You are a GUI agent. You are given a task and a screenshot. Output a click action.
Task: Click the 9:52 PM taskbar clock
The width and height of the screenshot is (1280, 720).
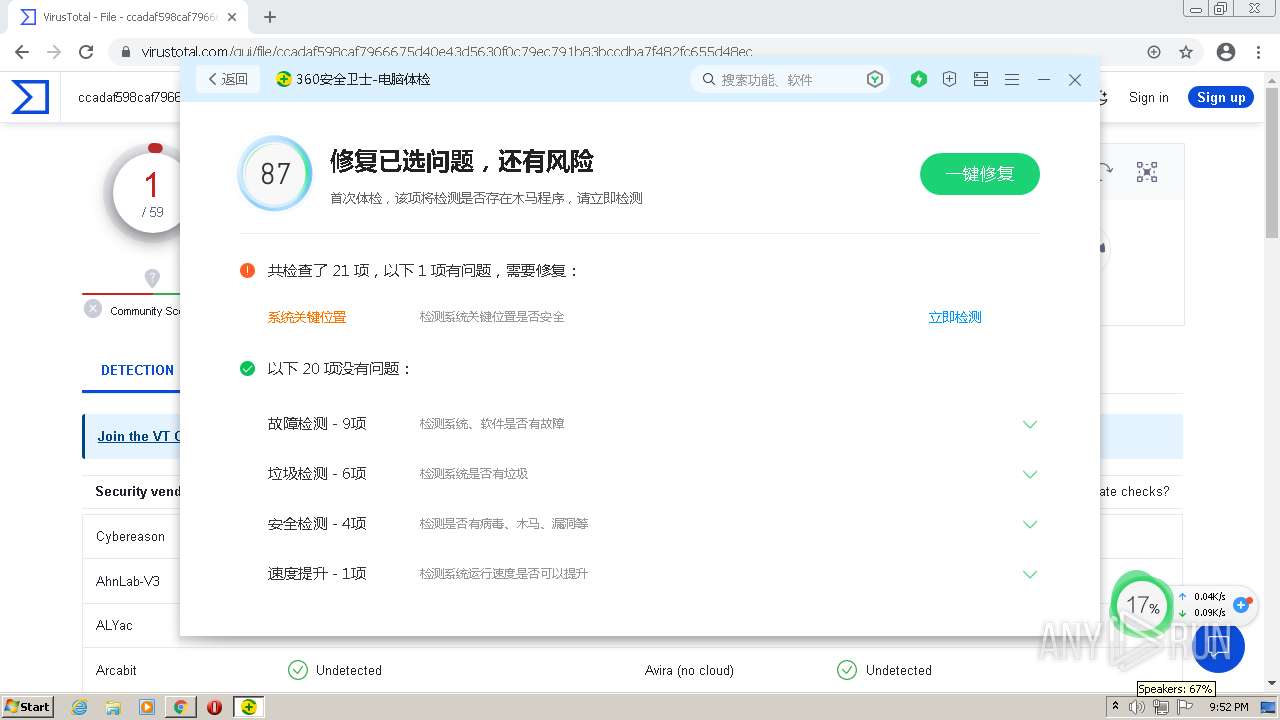coord(1228,707)
